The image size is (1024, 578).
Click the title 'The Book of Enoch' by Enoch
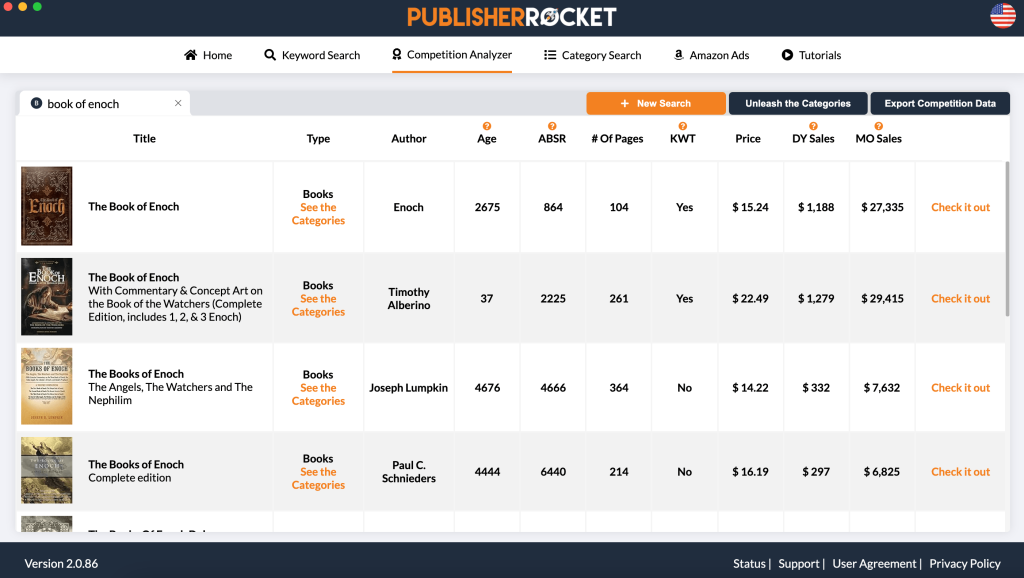[134, 206]
